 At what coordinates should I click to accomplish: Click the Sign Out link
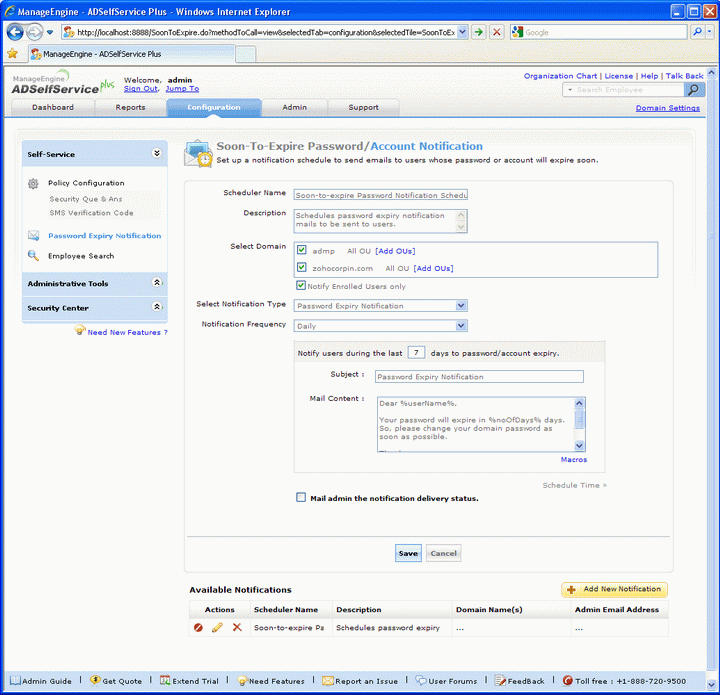pos(141,89)
